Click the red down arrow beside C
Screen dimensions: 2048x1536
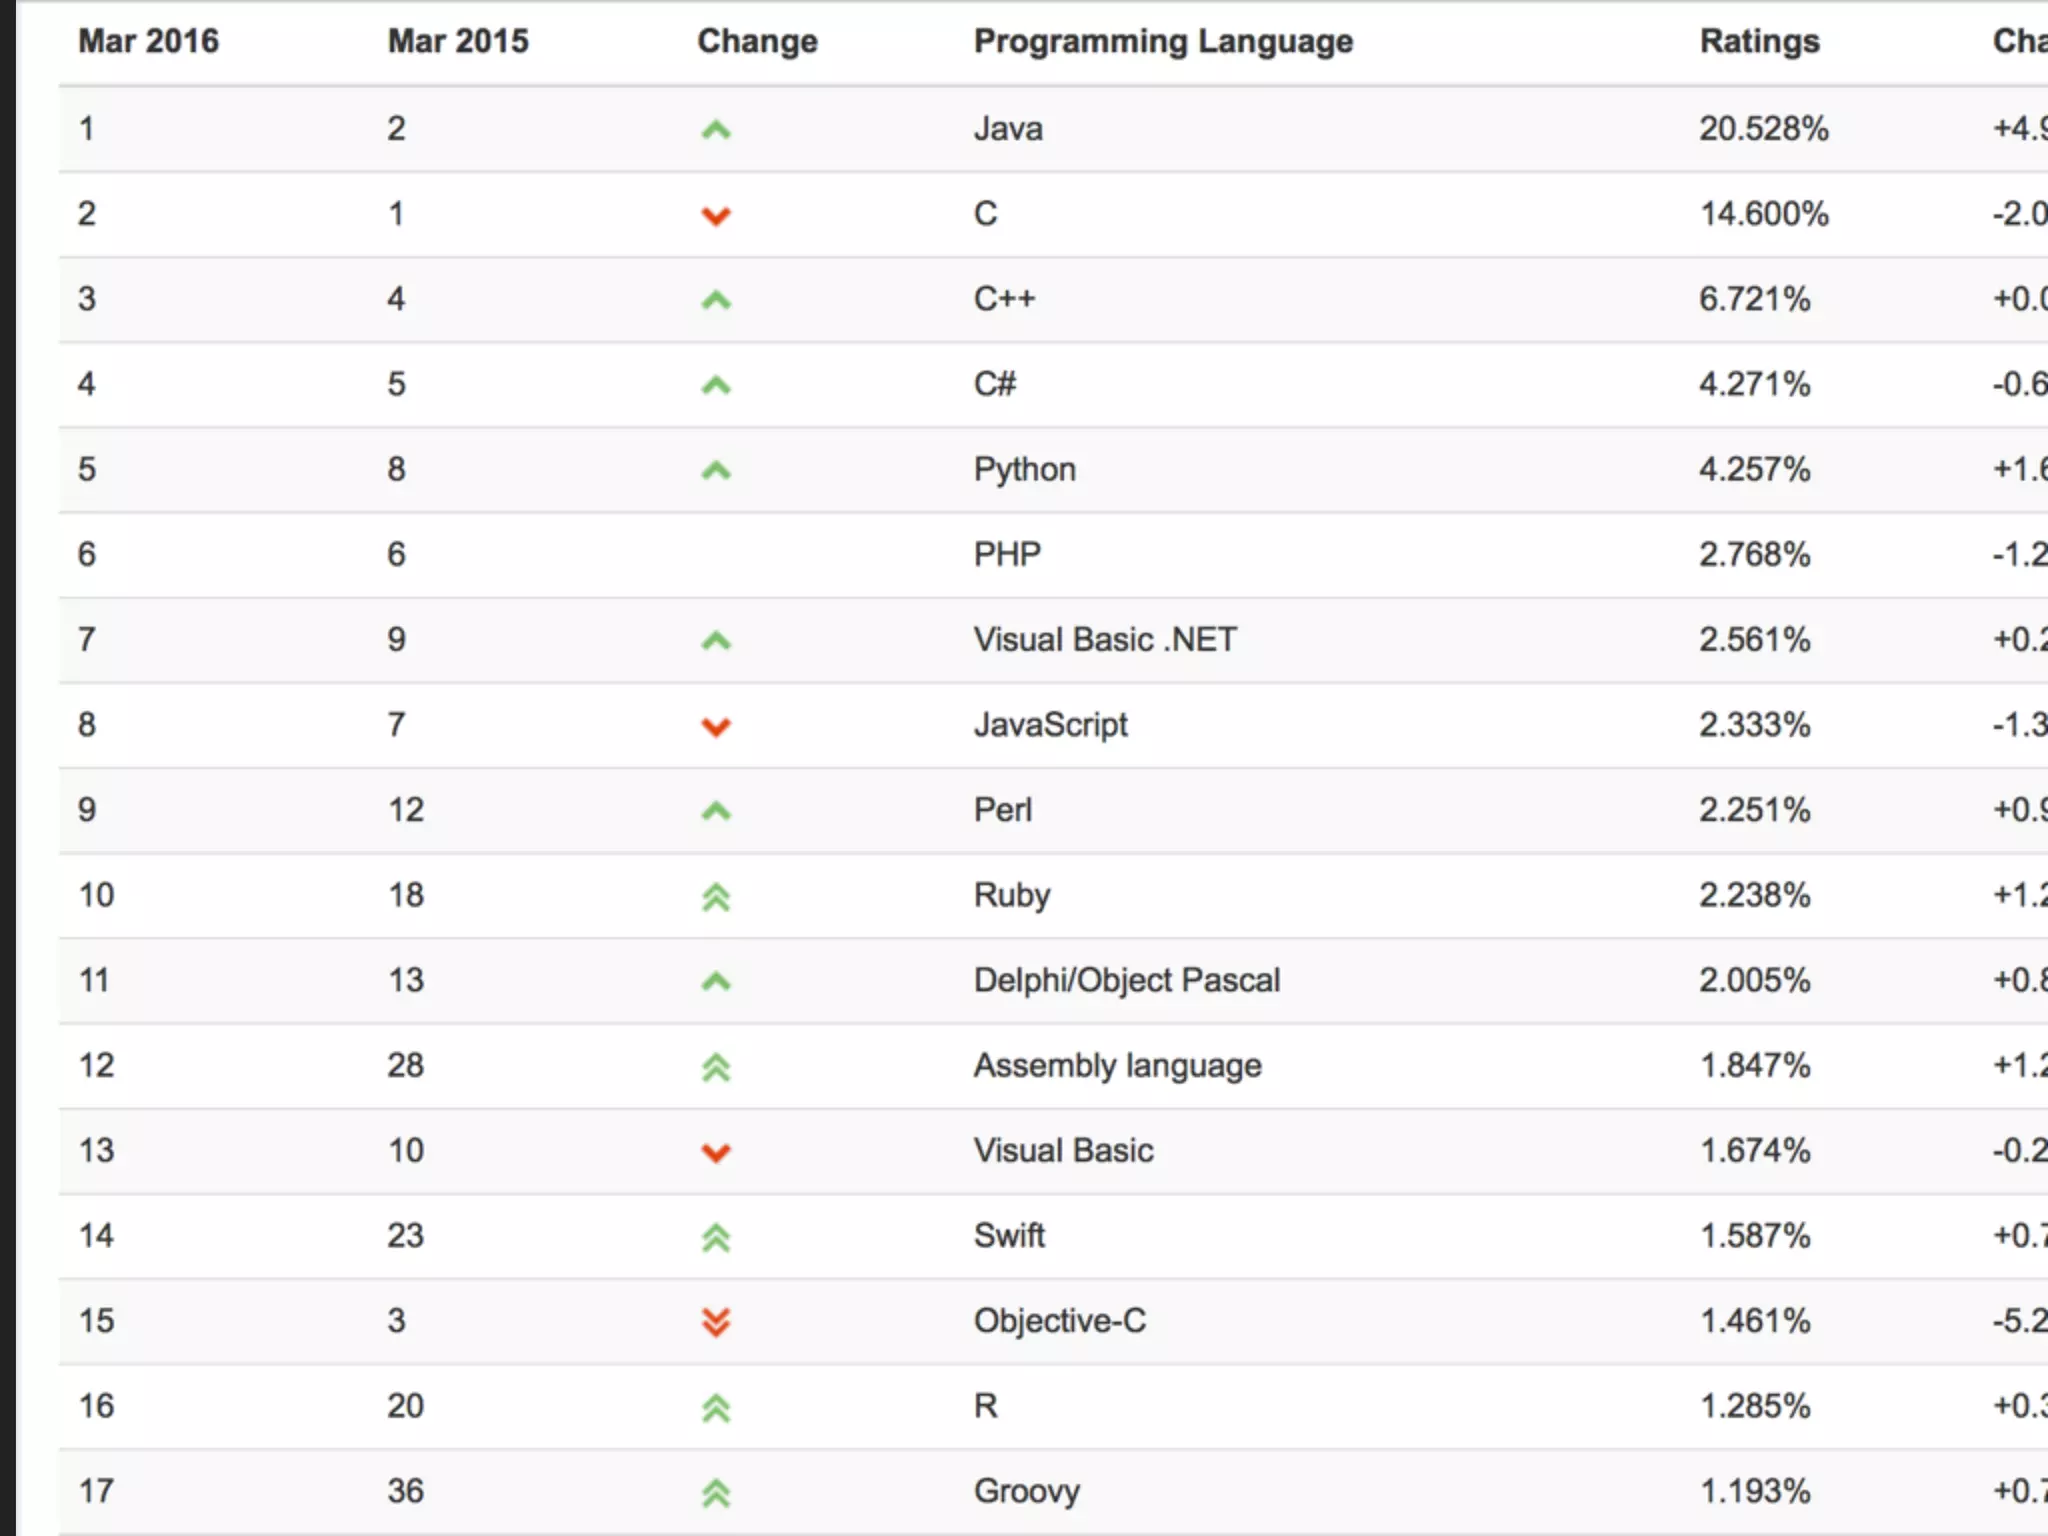pos(716,216)
